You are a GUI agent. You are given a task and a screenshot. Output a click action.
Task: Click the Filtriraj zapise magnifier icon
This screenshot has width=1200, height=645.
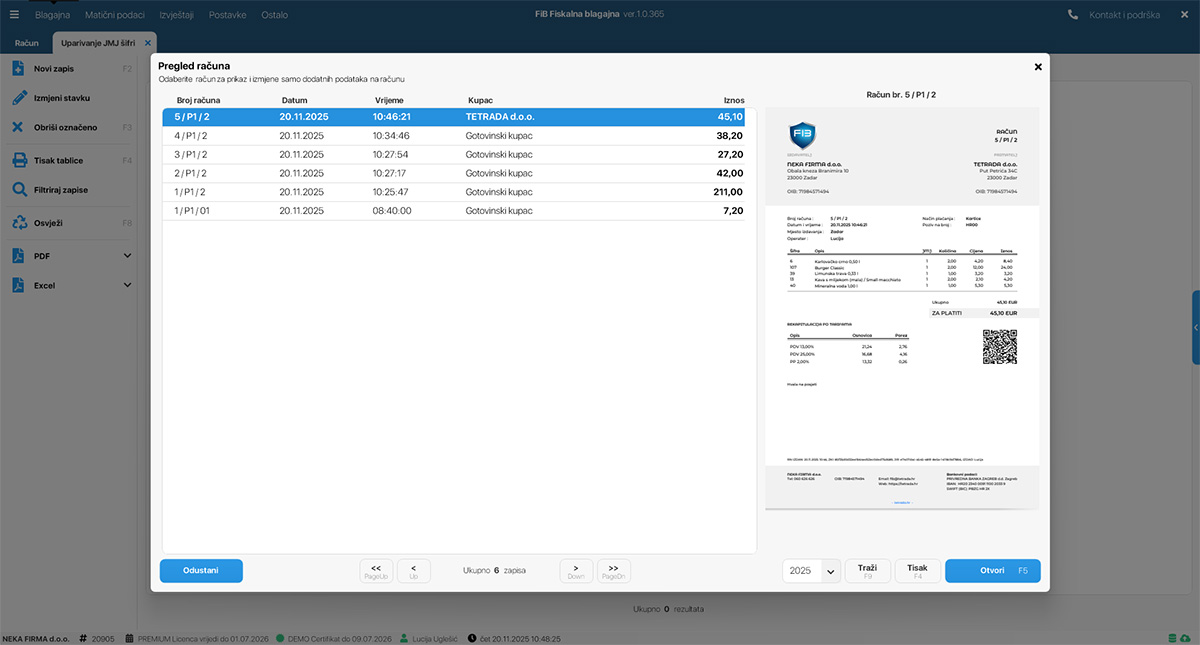click(x=18, y=189)
